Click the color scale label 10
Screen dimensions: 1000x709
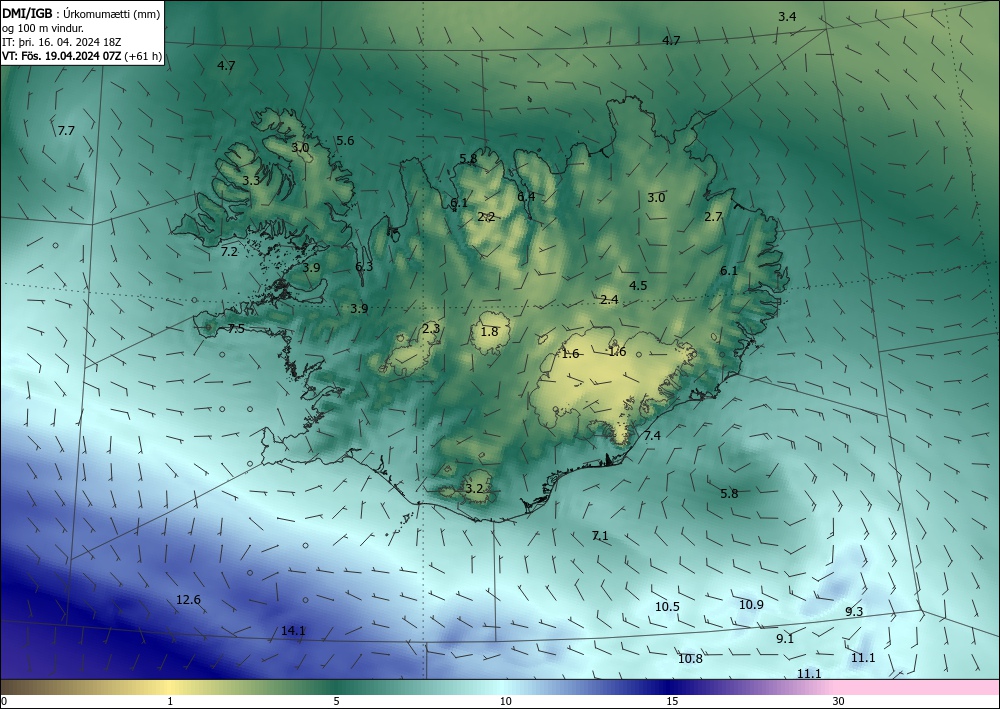point(505,702)
